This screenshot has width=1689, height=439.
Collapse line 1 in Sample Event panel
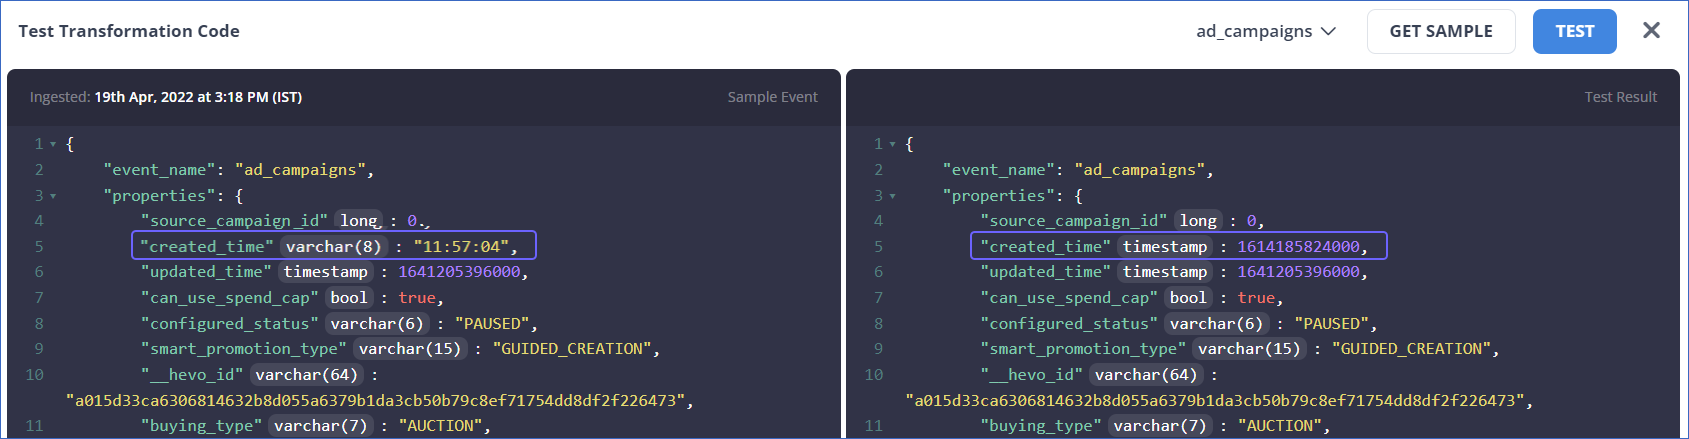(53, 144)
